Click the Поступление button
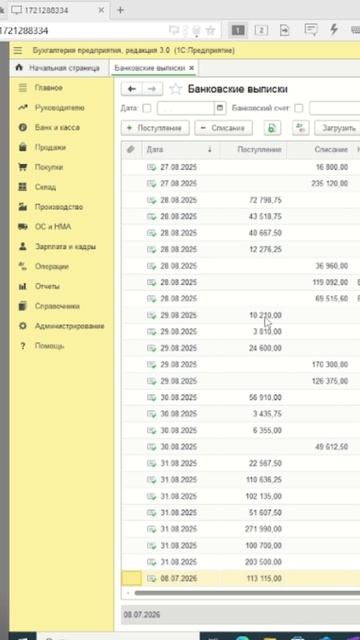 pyautogui.click(x=155, y=128)
